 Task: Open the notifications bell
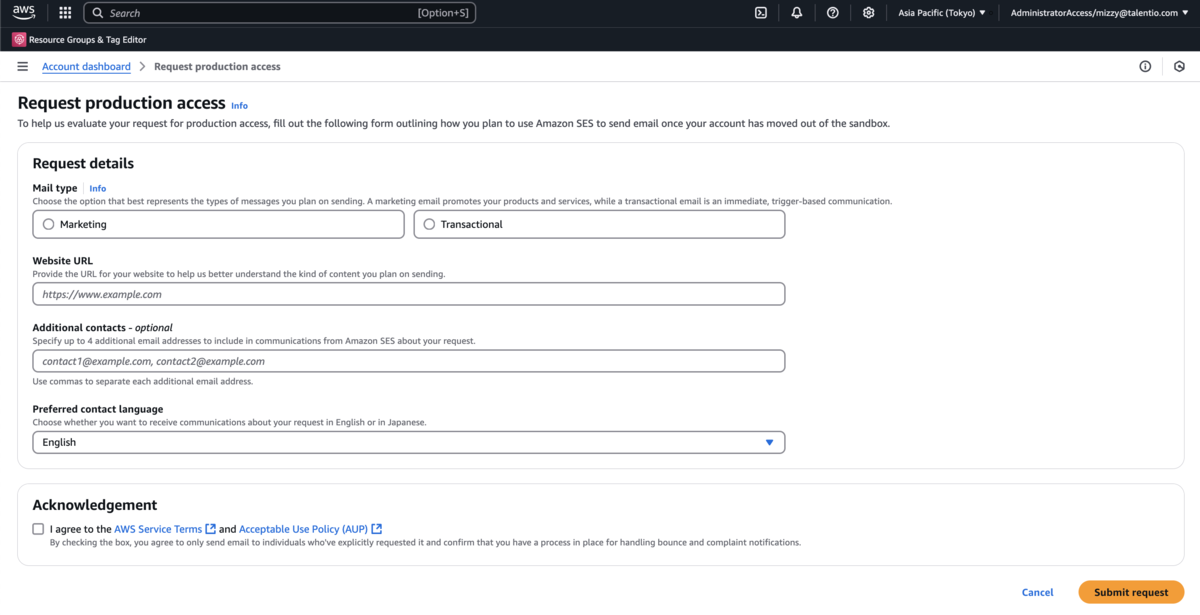click(795, 12)
